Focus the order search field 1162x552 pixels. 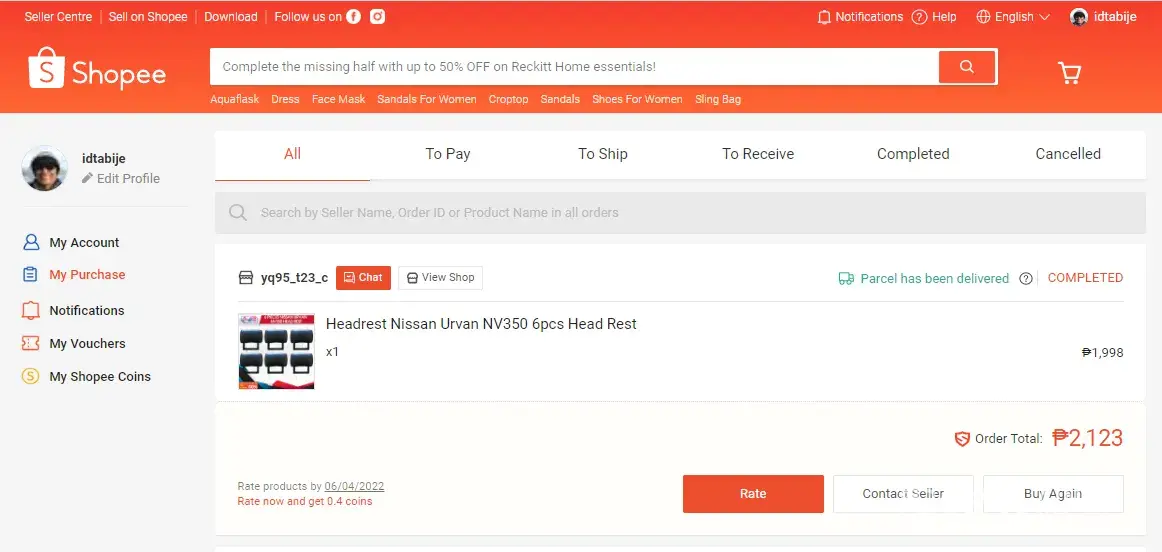(x=680, y=213)
